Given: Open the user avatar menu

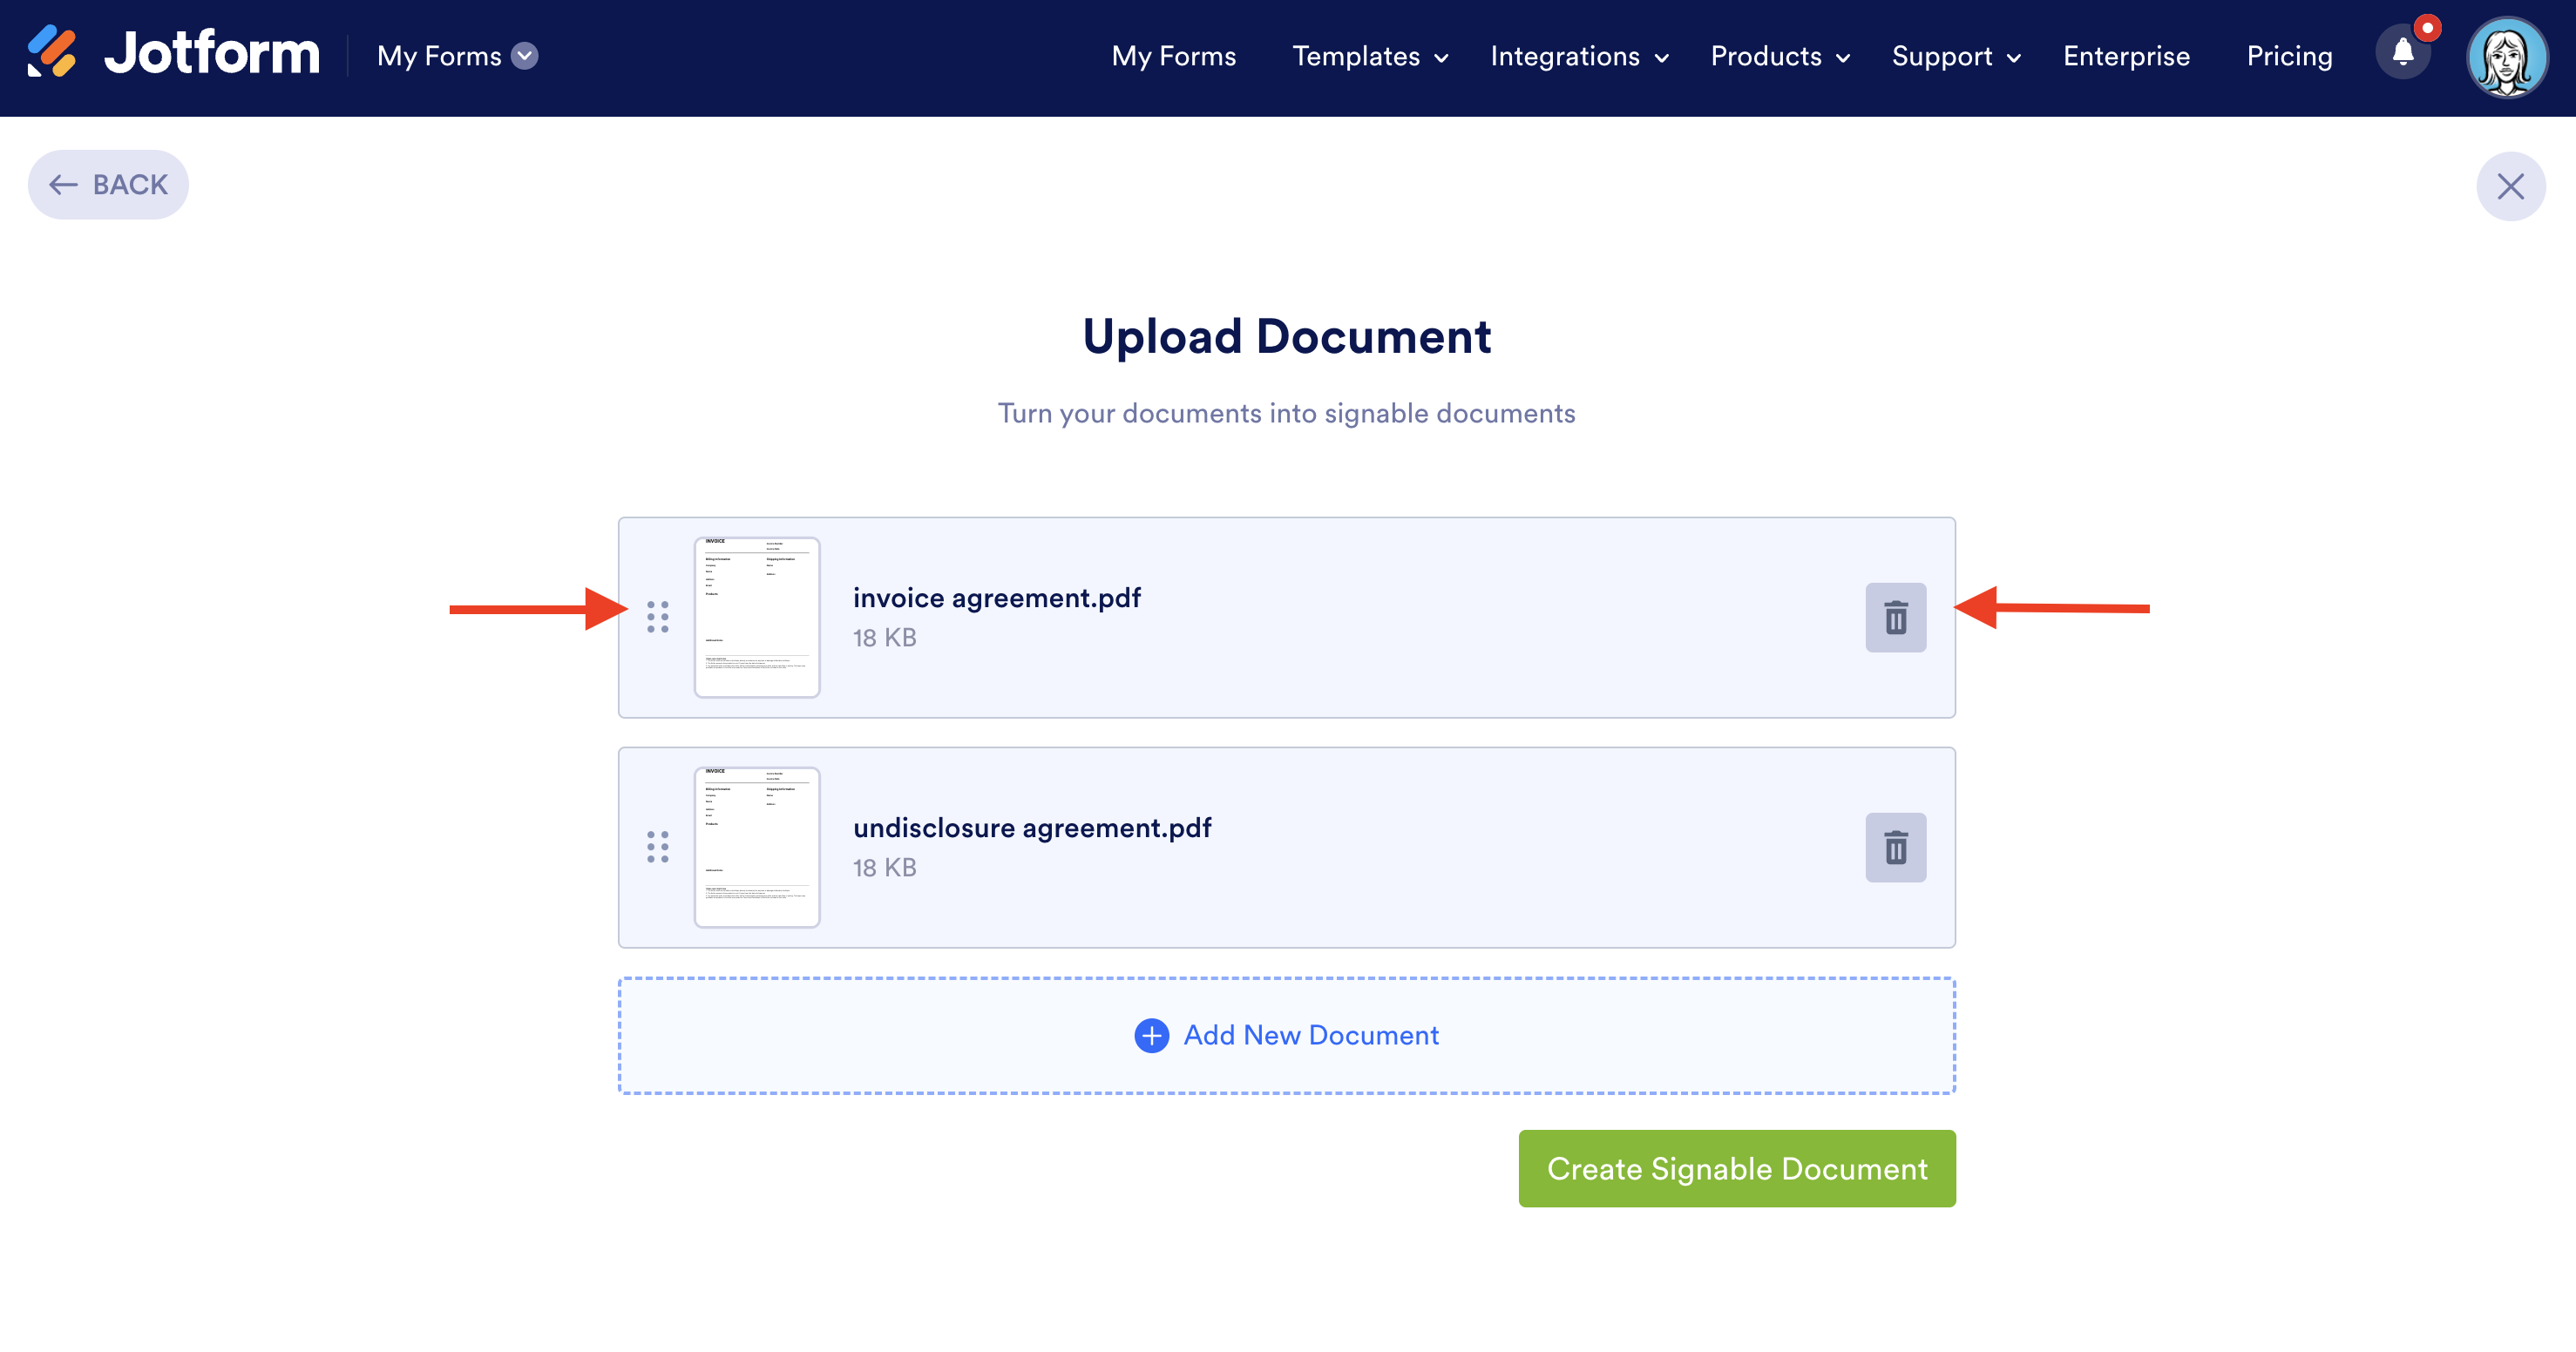Looking at the screenshot, I should tap(2506, 57).
